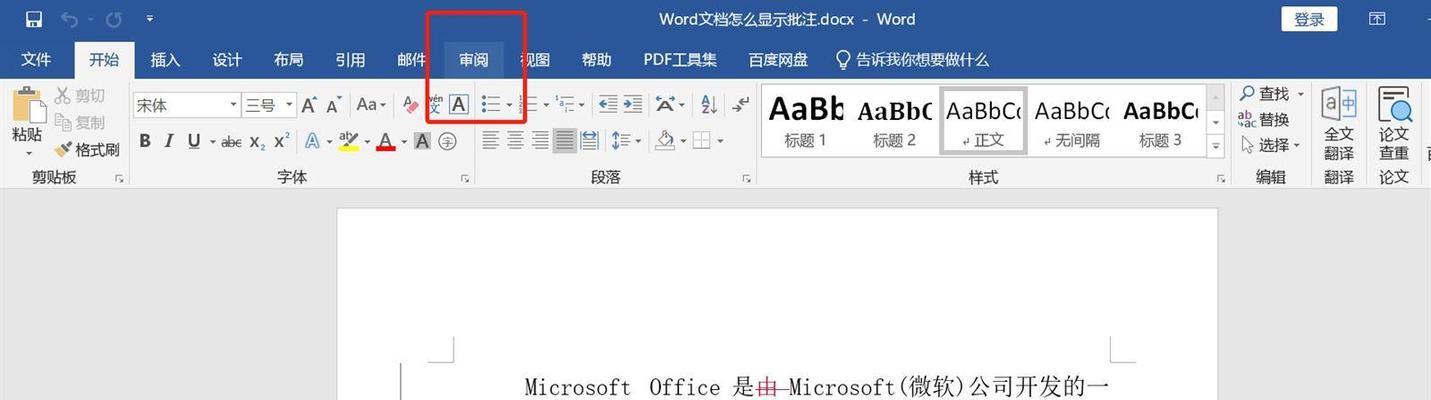The image size is (1431, 400).
Task: Expand the styles gallery more arrow
Action: pos(1216,145)
